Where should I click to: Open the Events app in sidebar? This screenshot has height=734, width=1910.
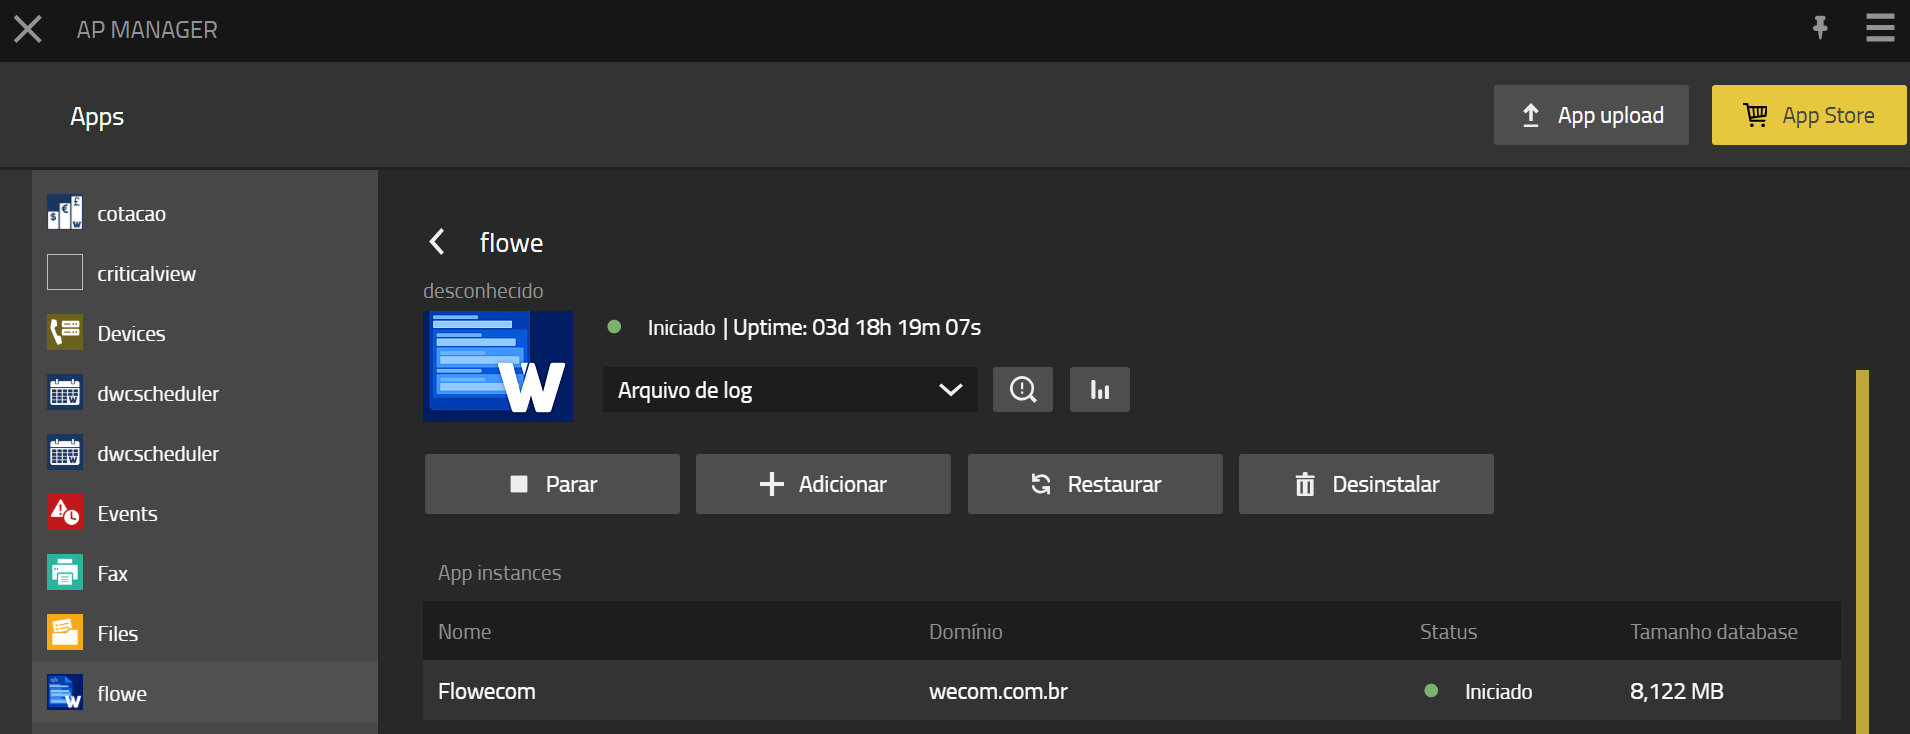pos(127,514)
